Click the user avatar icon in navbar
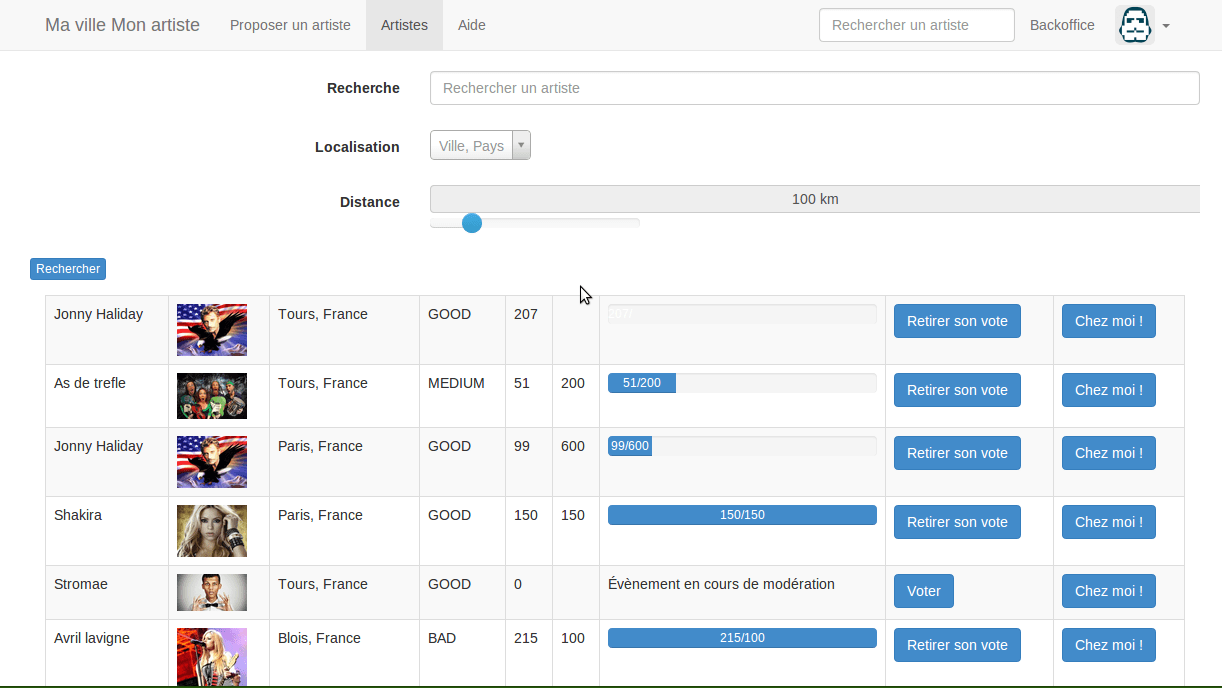1222x688 pixels. [1134, 25]
